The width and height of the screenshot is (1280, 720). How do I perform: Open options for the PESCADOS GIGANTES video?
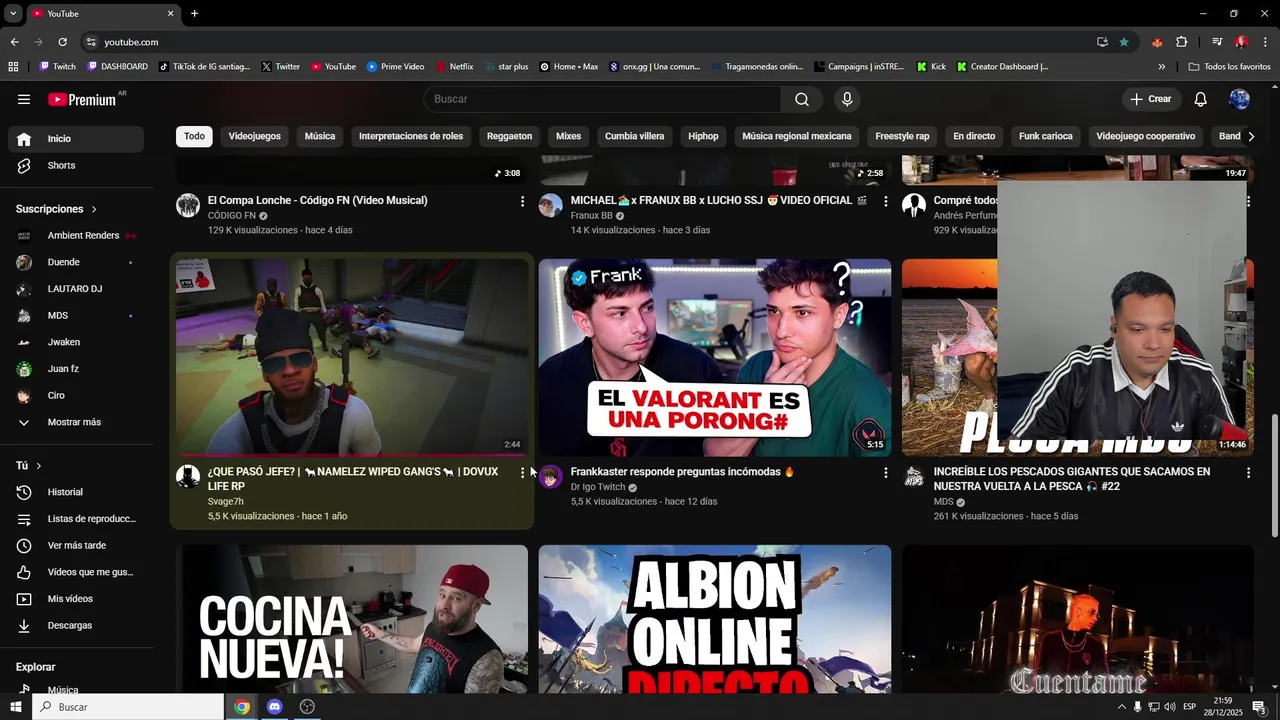(x=1248, y=472)
